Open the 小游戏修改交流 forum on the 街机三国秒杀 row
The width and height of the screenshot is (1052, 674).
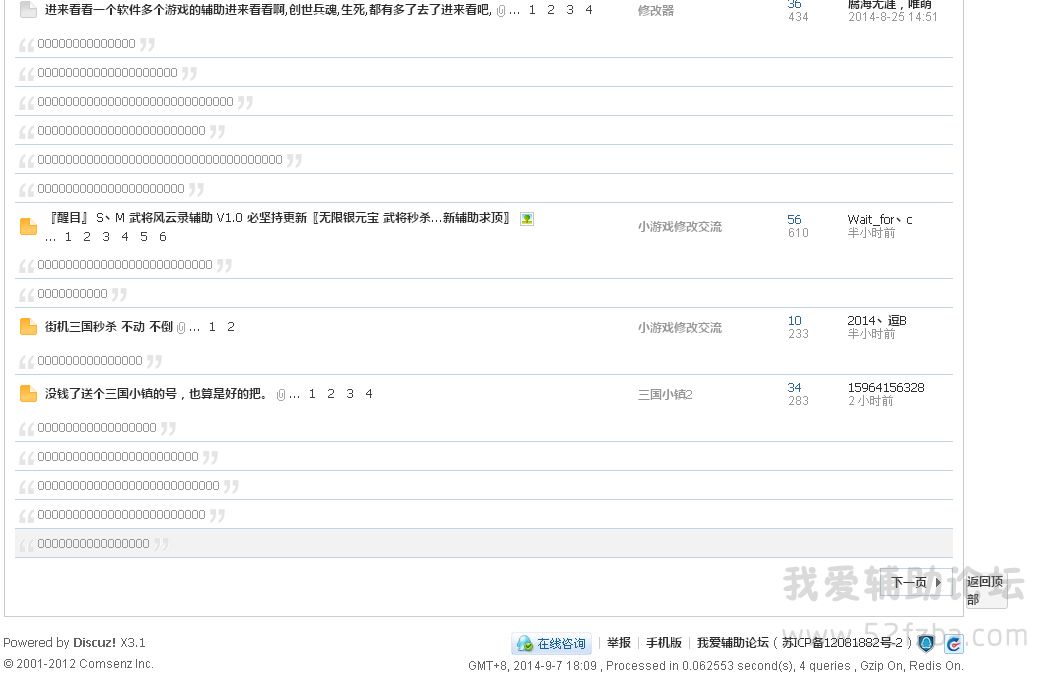click(x=680, y=327)
